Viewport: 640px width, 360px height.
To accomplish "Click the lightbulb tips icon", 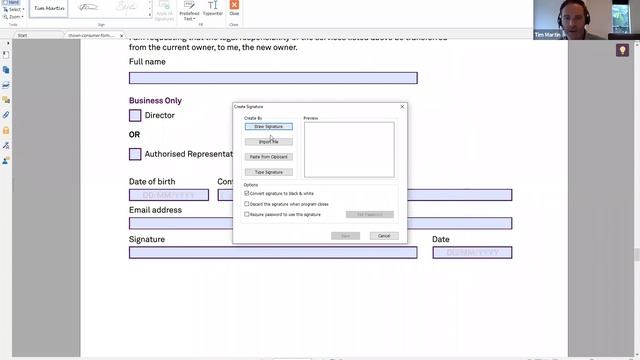I will pos(622,50).
